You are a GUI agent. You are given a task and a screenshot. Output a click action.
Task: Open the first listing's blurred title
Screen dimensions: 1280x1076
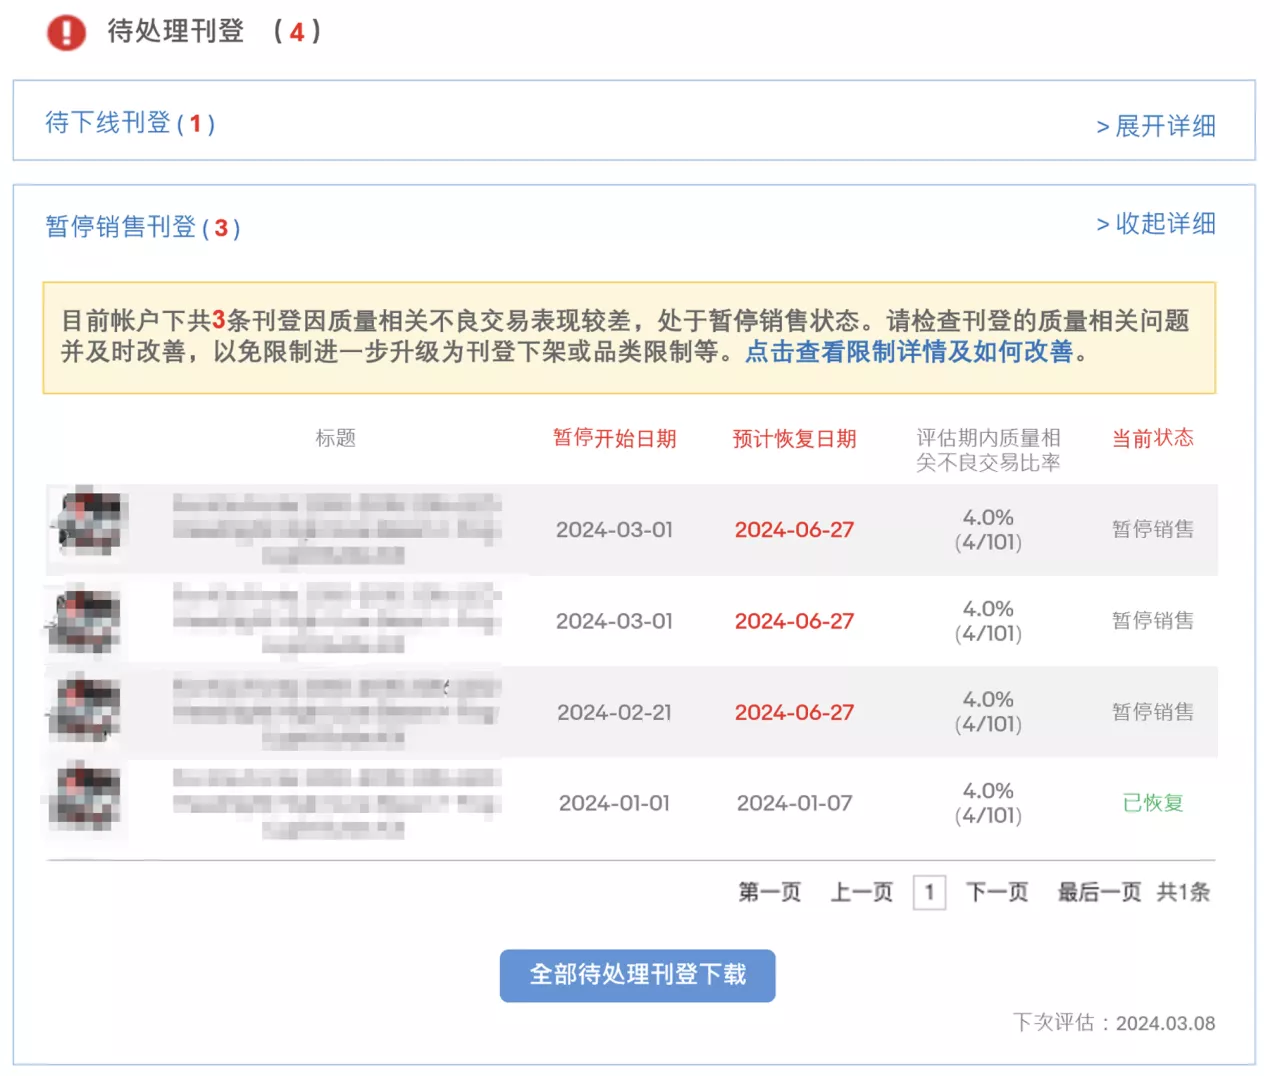335,529
